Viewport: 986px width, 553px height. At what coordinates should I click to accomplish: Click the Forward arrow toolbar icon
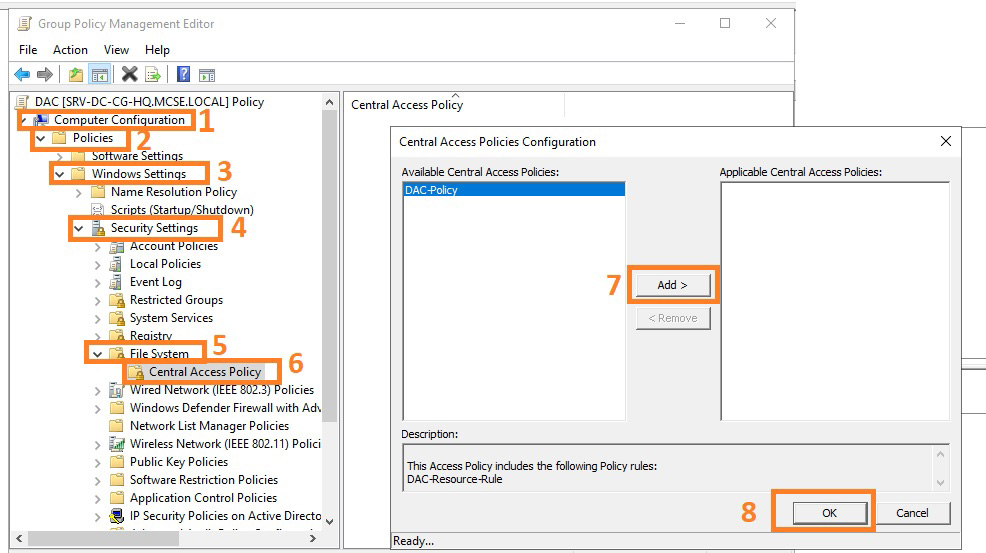[45, 75]
